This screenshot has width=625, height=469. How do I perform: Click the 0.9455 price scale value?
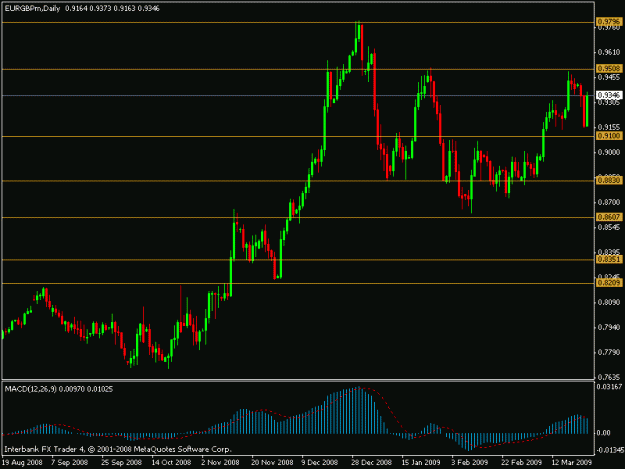(x=609, y=77)
